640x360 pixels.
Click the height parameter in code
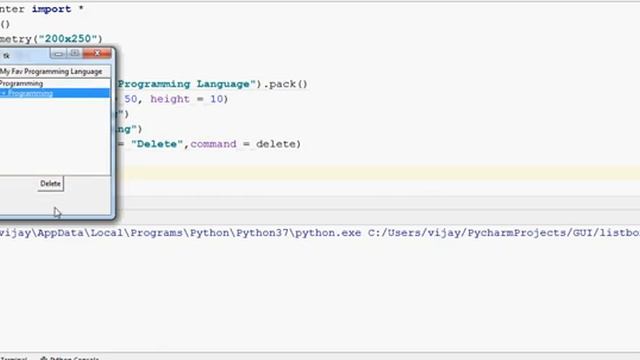click(170, 99)
